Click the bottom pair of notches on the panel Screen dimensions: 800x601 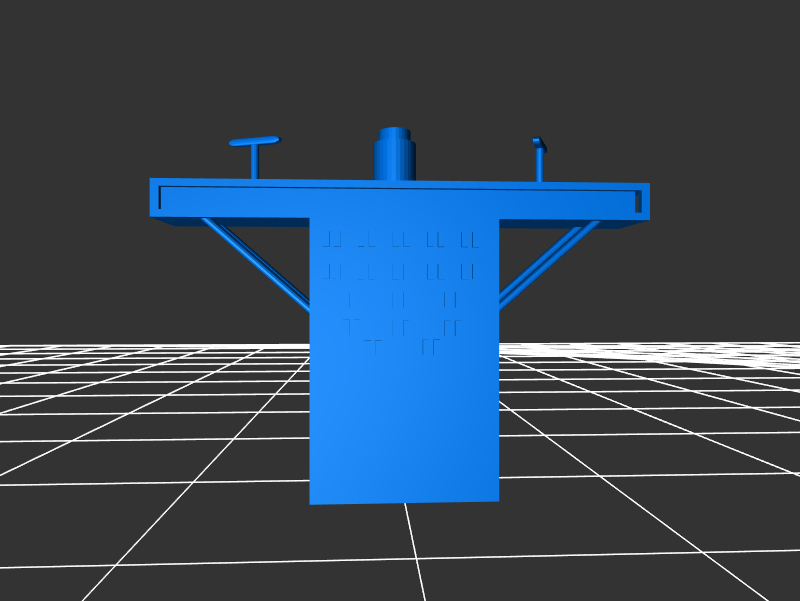(x=401, y=347)
